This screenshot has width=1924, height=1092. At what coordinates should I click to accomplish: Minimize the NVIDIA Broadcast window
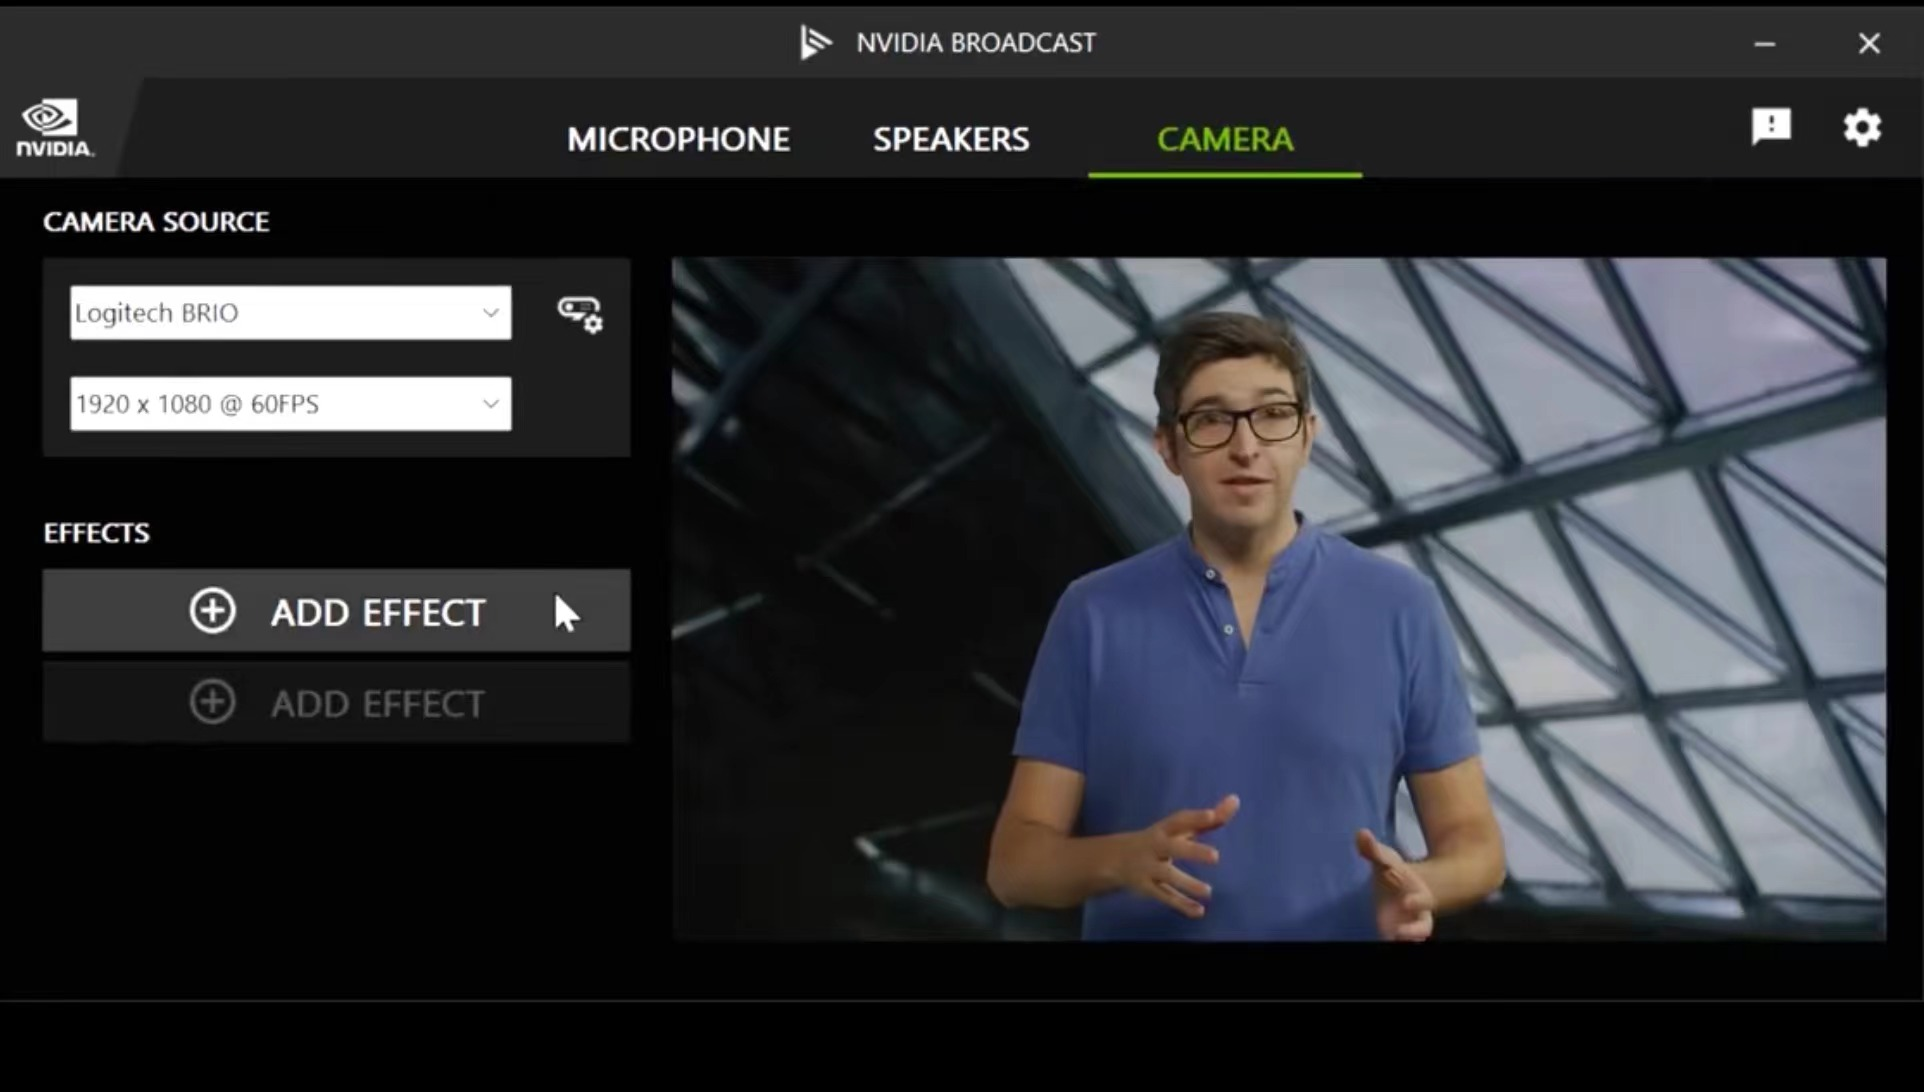click(1765, 43)
